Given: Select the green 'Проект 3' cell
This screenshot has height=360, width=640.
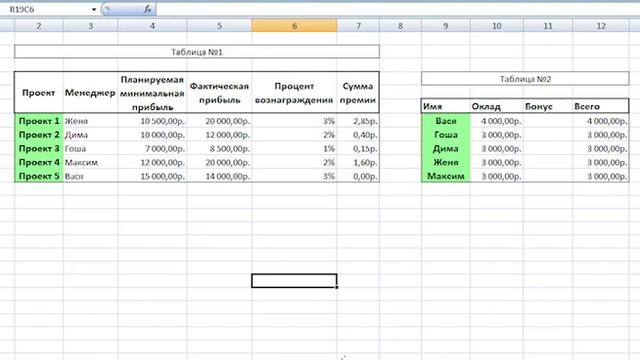Looking at the screenshot, I should click(x=39, y=149).
